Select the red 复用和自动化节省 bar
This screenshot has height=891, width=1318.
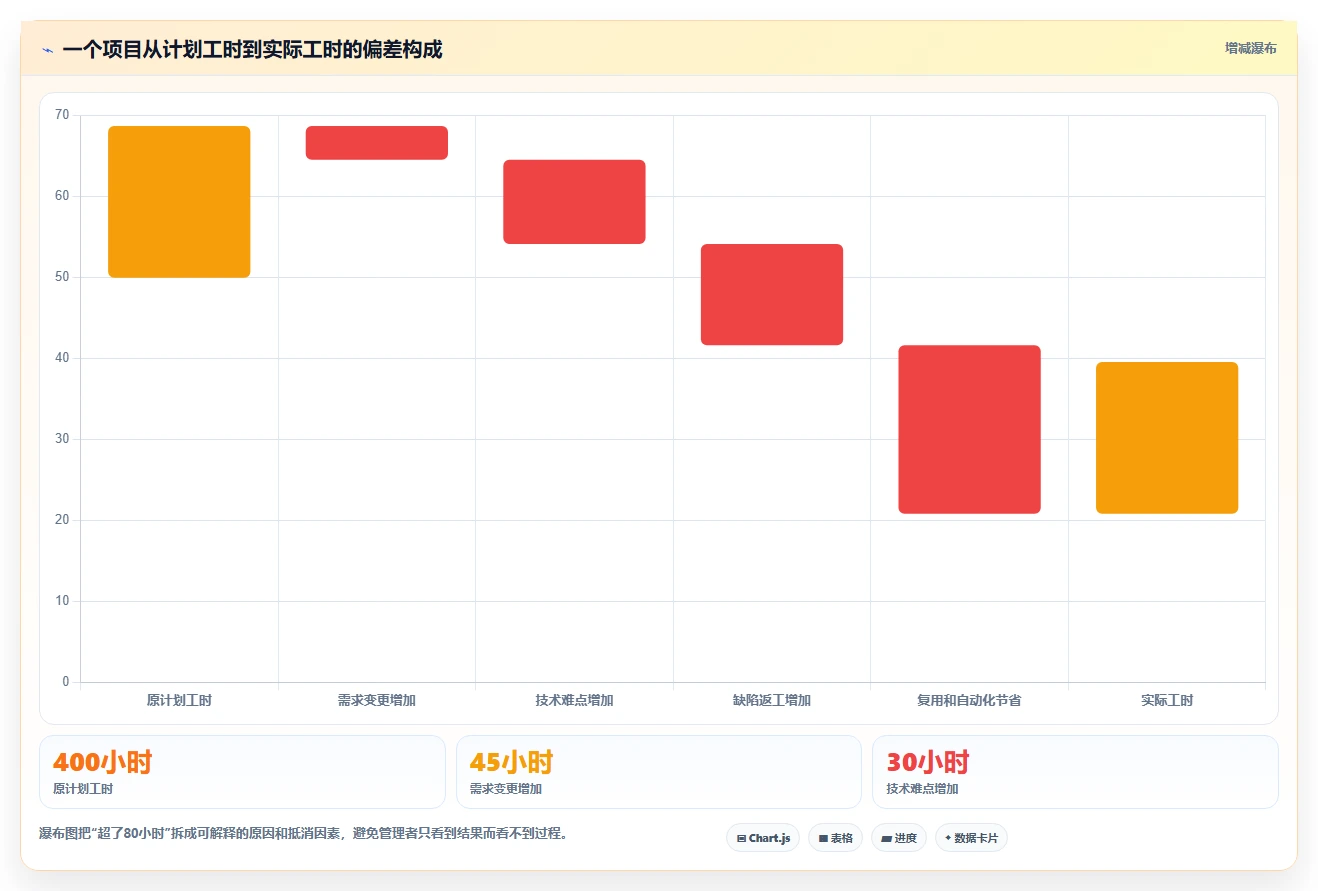tap(969, 430)
